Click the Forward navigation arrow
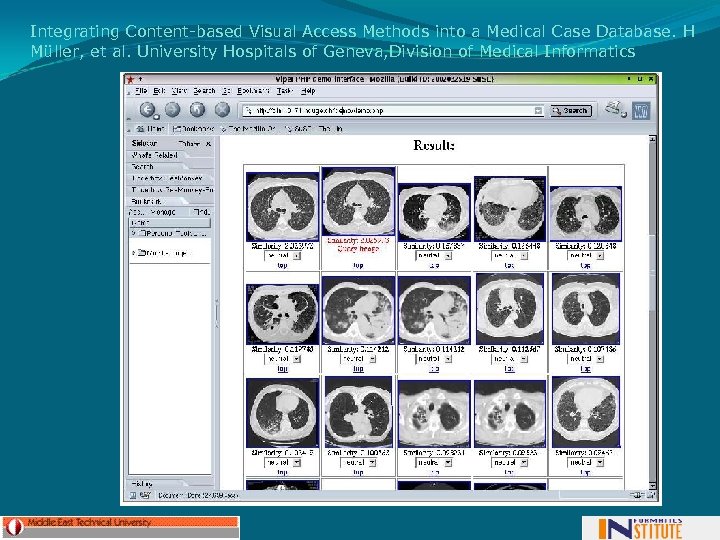Image resolution: width=720 pixels, height=540 pixels. [173, 110]
